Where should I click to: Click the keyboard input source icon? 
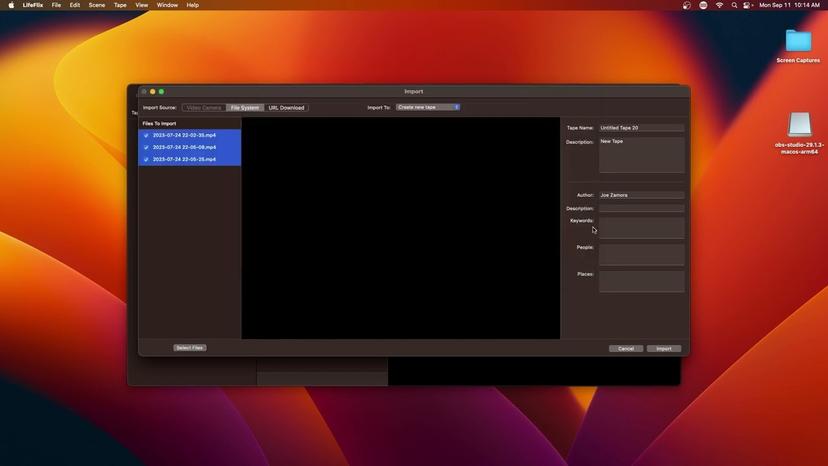tap(703, 5)
